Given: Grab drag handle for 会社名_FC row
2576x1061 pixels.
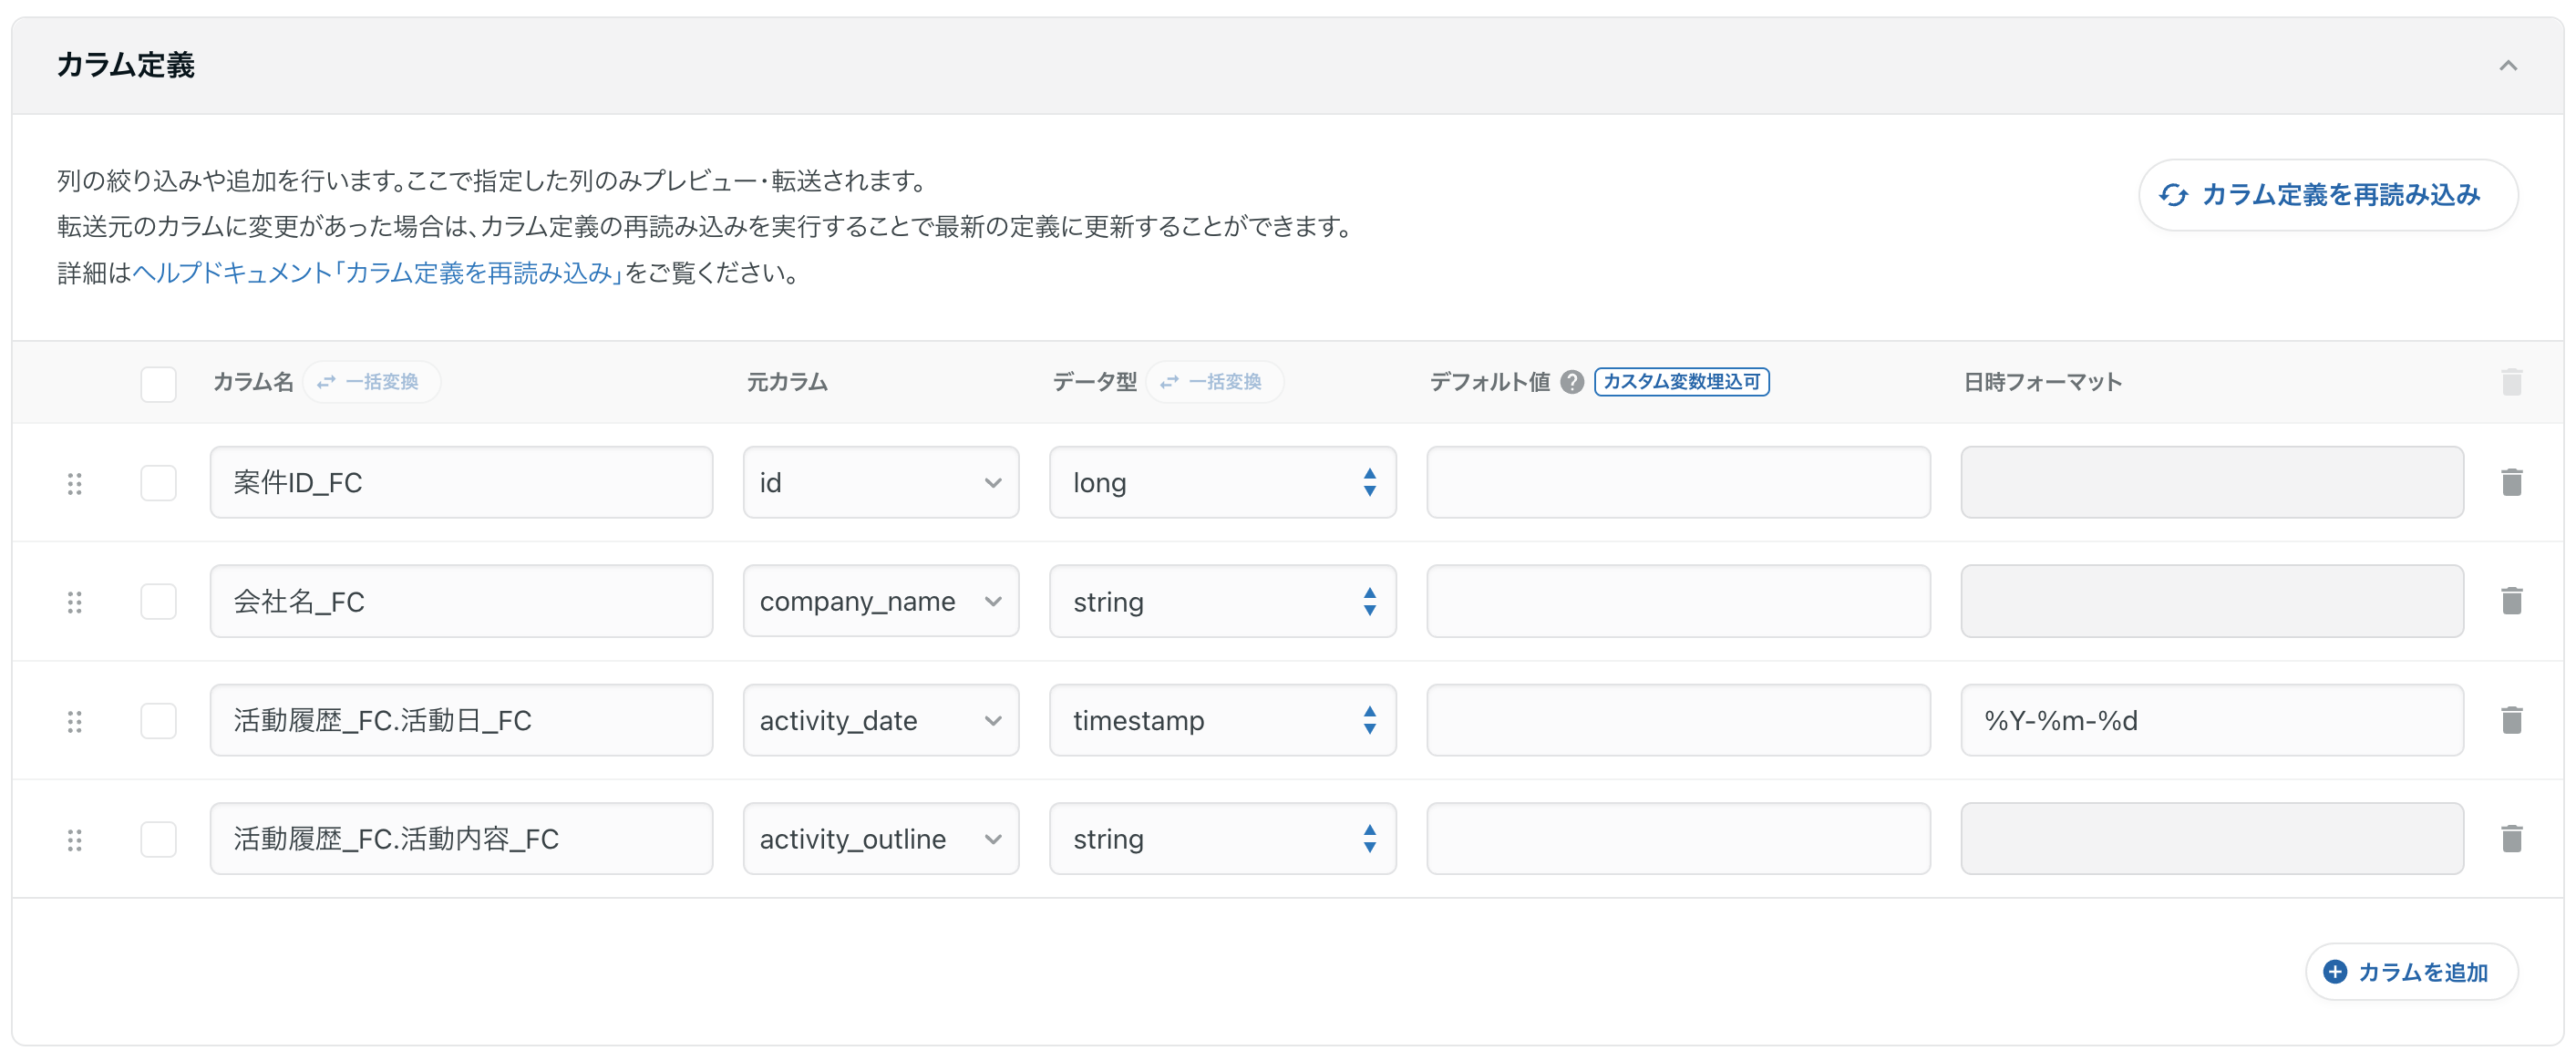Looking at the screenshot, I should [x=74, y=602].
